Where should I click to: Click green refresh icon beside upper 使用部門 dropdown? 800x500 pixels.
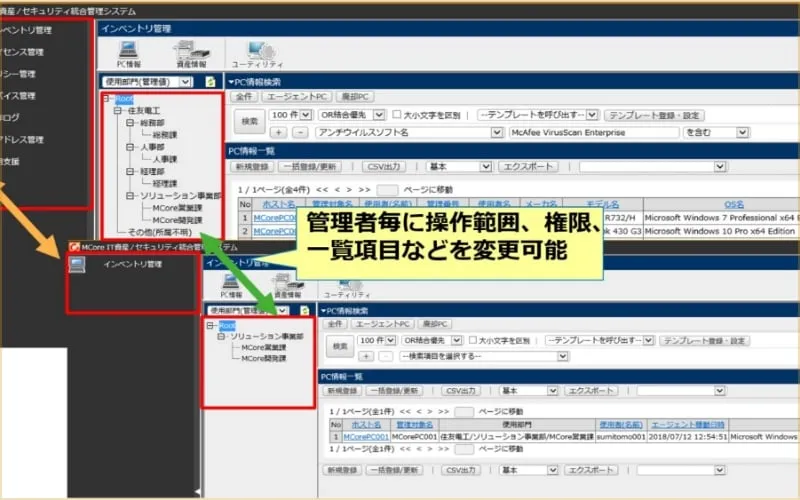point(210,82)
